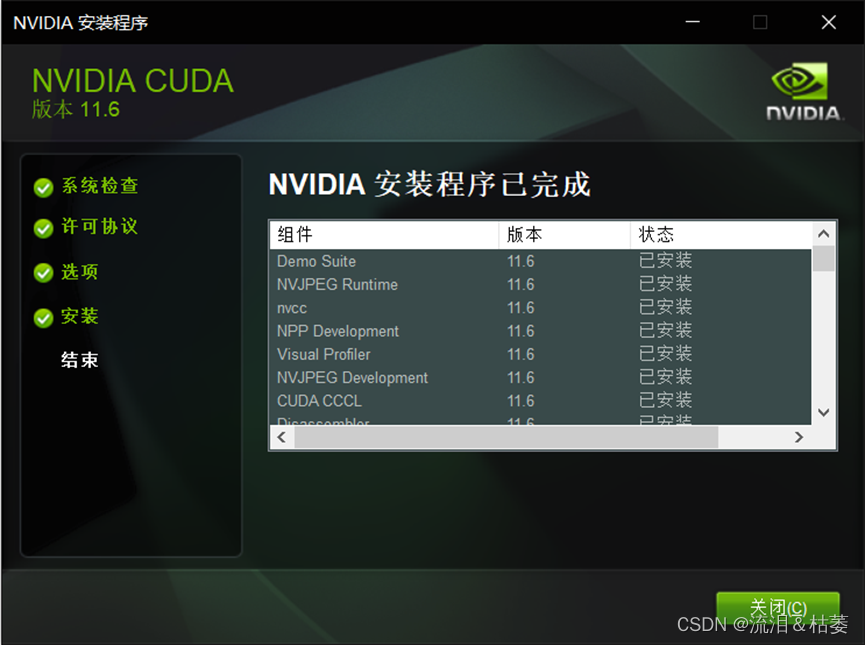Click the list scroll down arrow
Viewport: 865px width, 645px height.
824,412
